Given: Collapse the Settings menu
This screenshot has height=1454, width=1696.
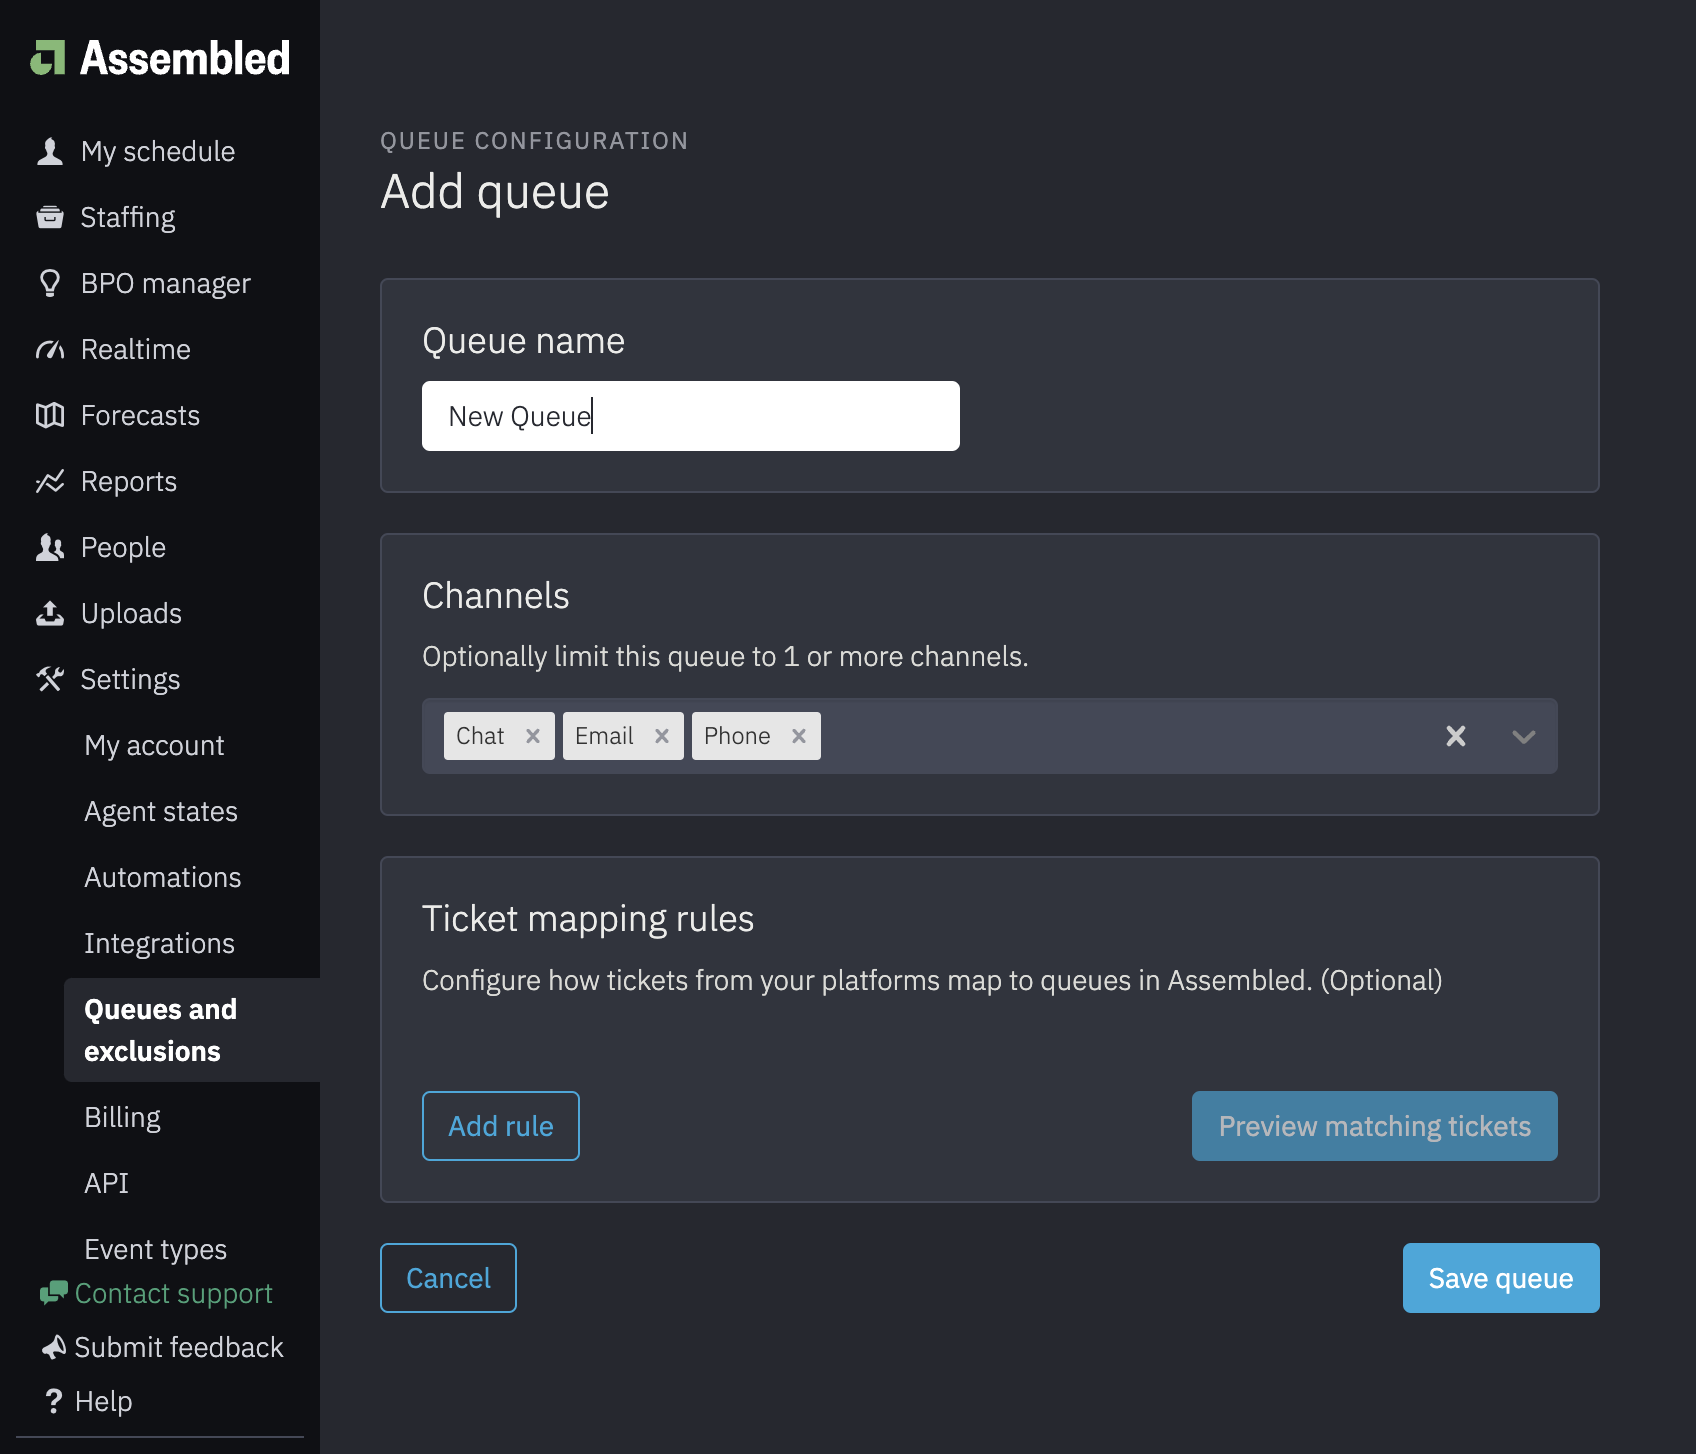Looking at the screenshot, I should click(130, 679).
